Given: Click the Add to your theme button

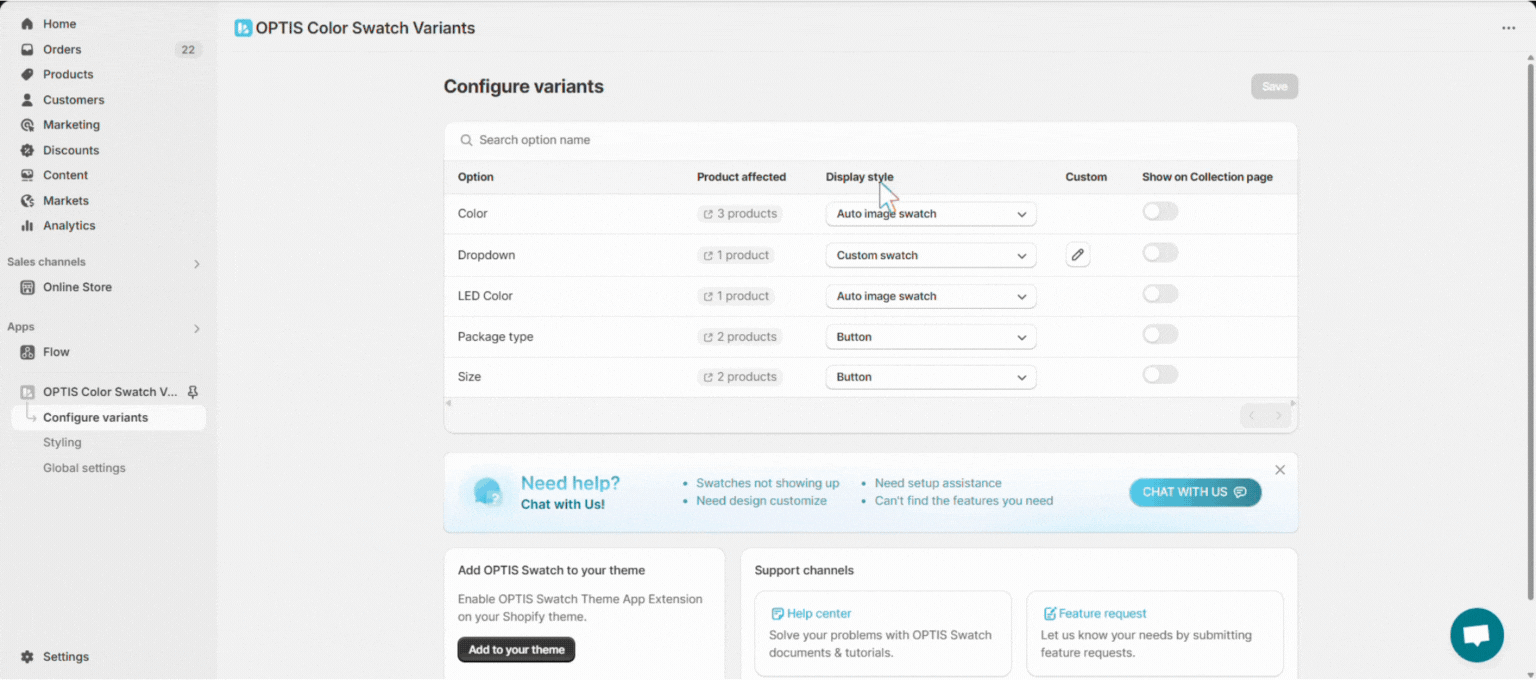Looking at the screenshot, I should pyautogui.click(x=516, y=650).
